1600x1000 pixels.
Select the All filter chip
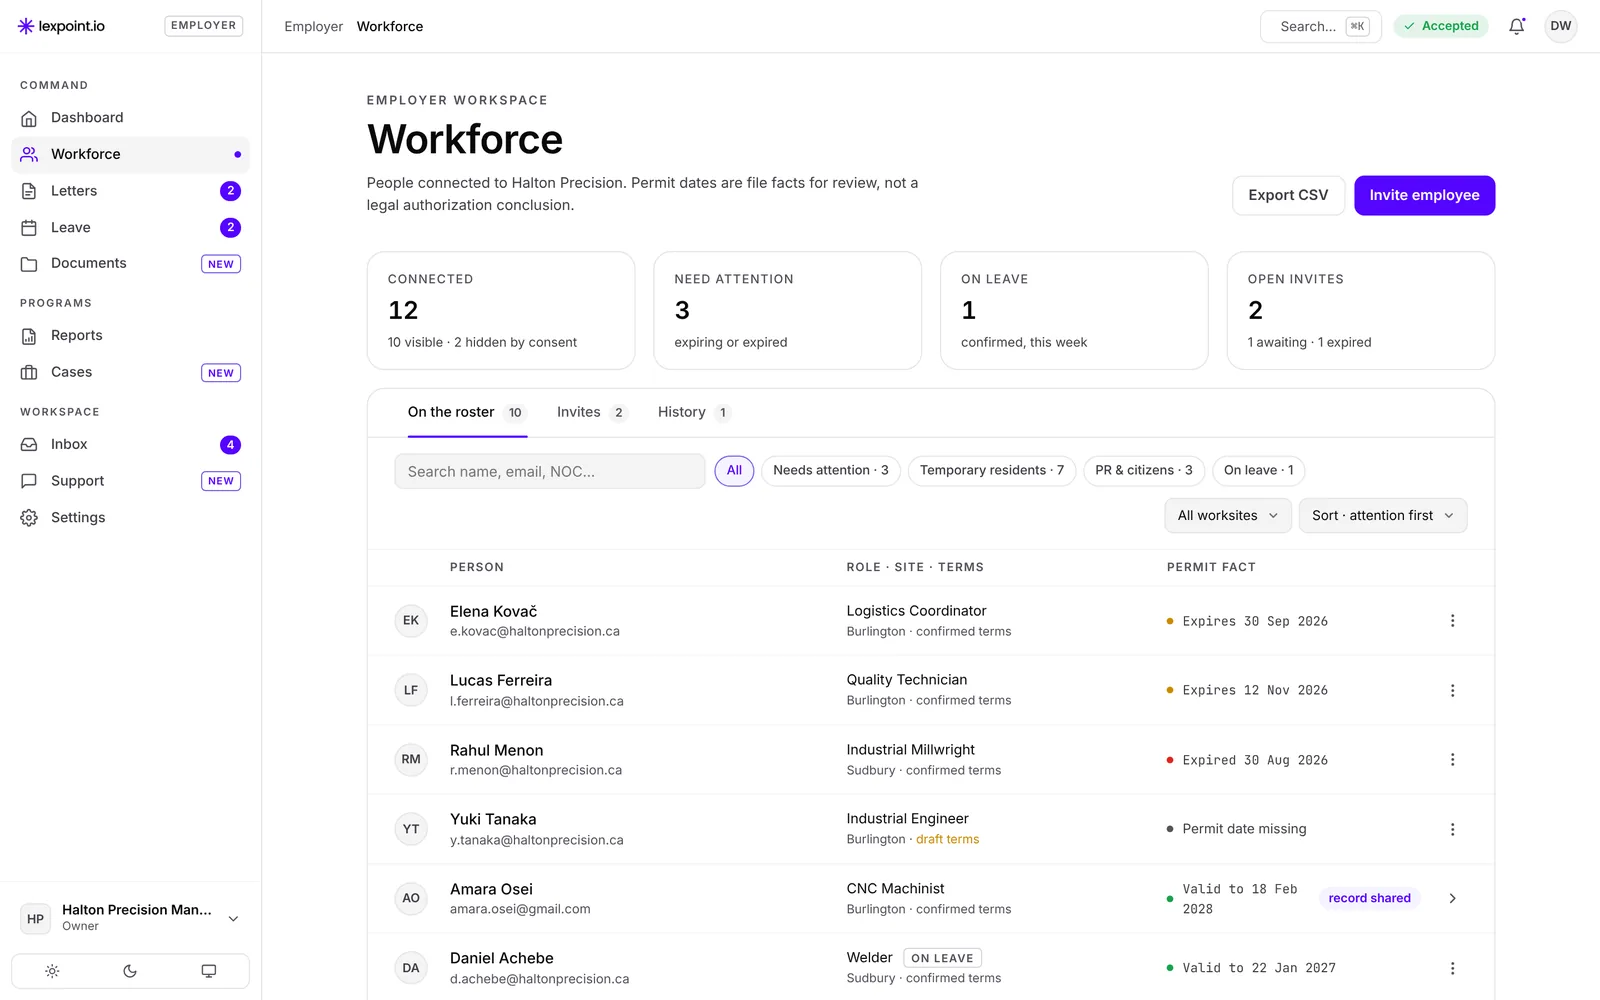click(x=734, y=471)
